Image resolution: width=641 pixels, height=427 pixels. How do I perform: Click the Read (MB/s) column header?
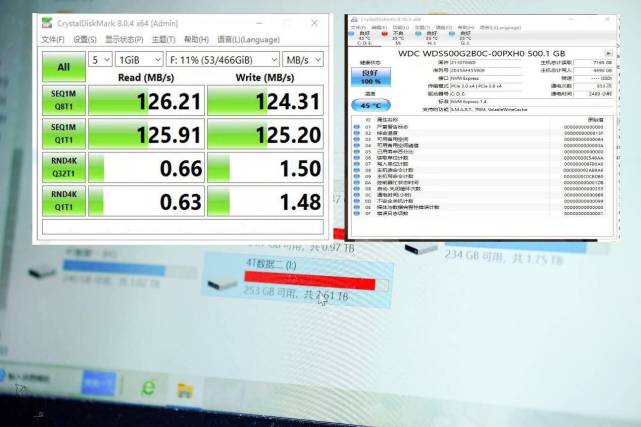tap(146, 77)
